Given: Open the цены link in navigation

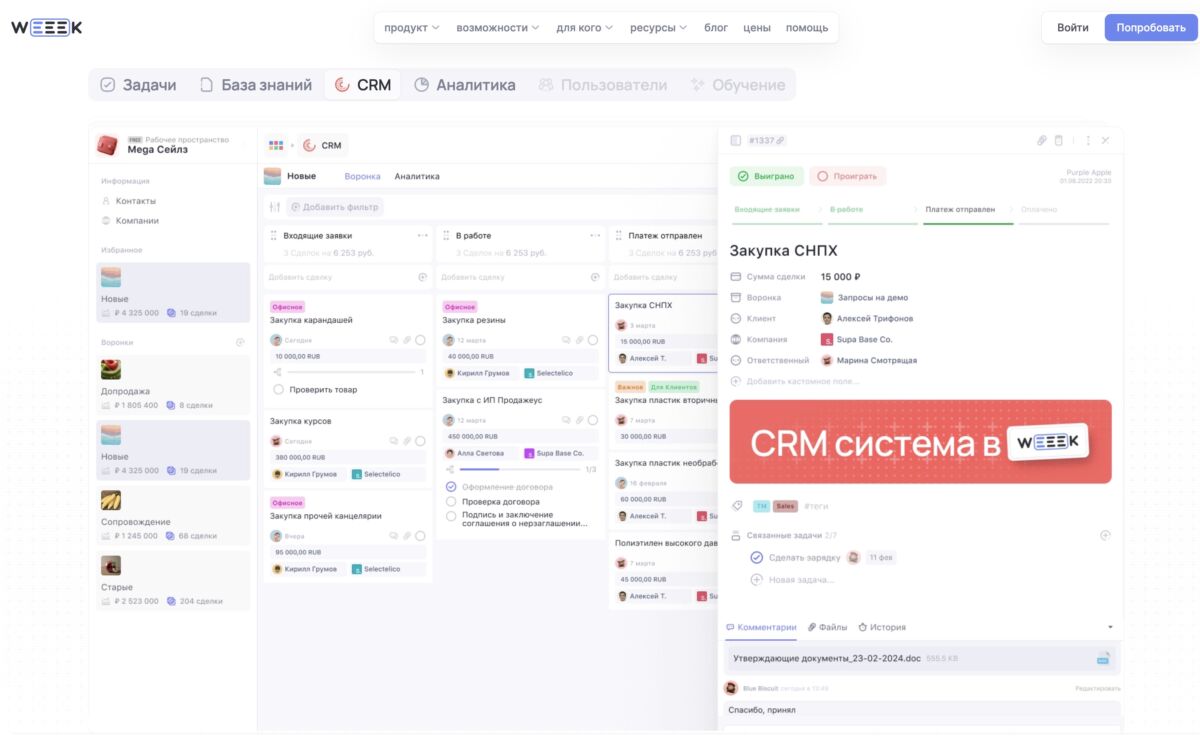Looking at the screenshot, I should (757, 28).
